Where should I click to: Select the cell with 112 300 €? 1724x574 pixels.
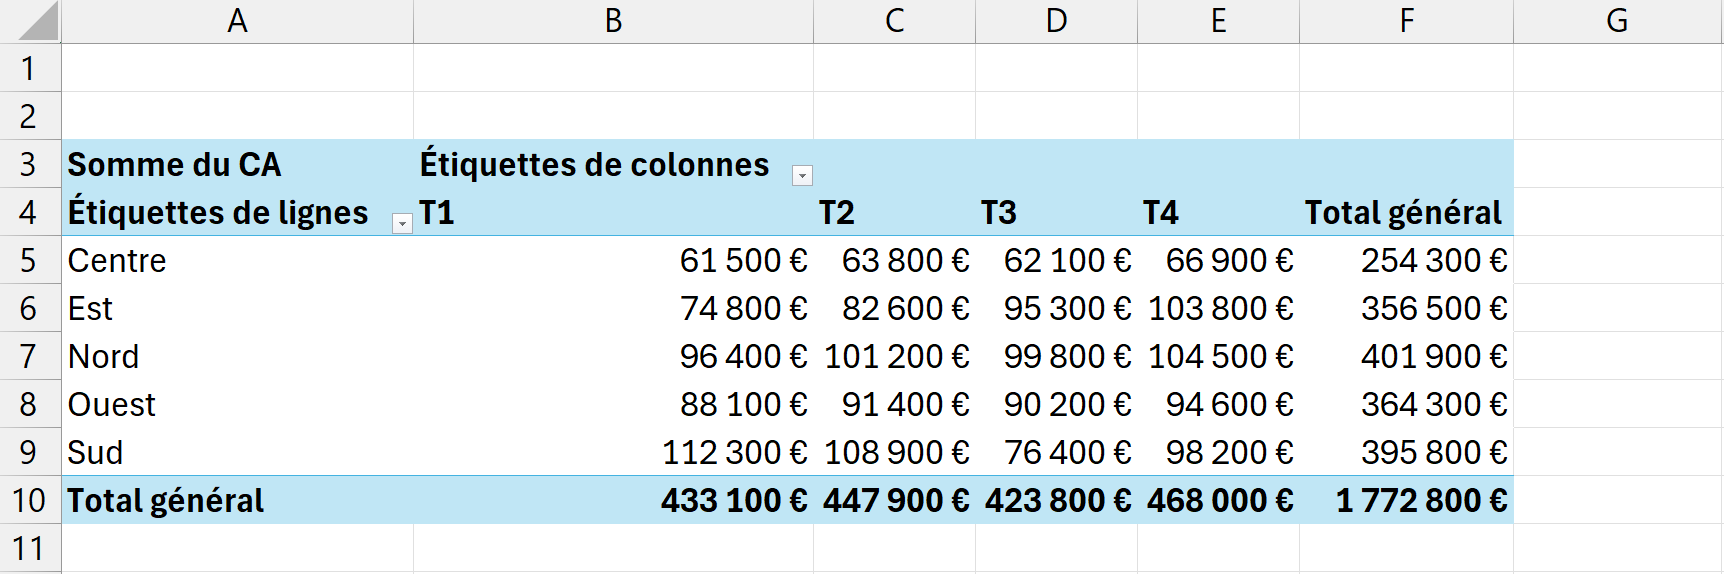614,452
